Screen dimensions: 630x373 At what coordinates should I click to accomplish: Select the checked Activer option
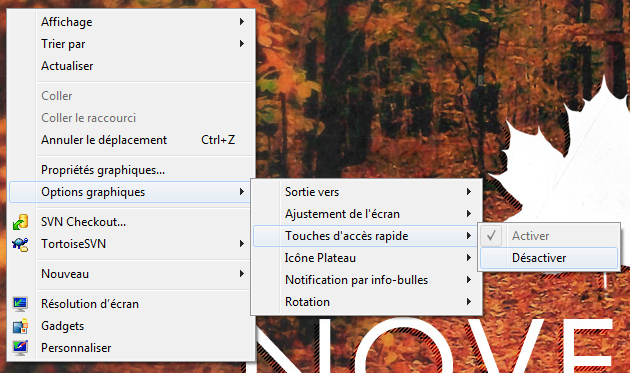coord(549,236)
